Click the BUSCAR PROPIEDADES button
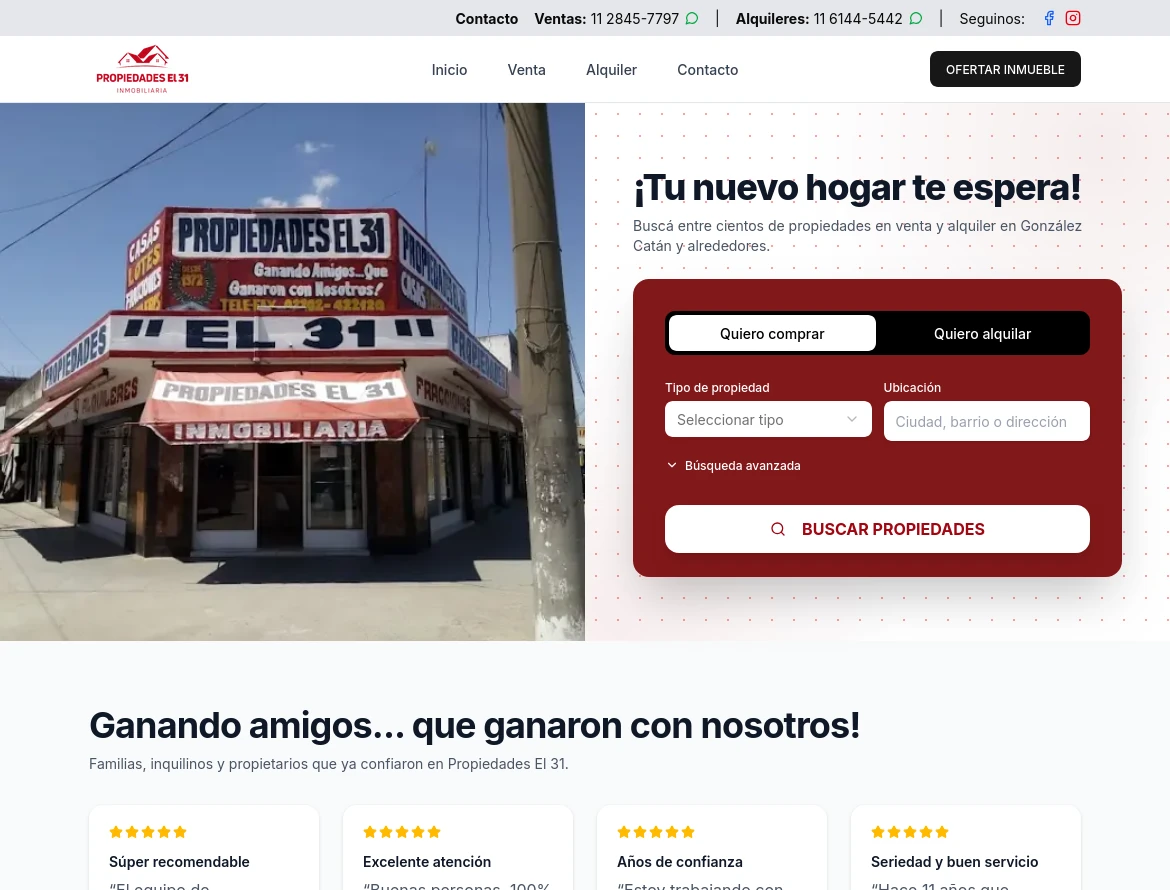1170x890 pixels. (x=877, y=529)
